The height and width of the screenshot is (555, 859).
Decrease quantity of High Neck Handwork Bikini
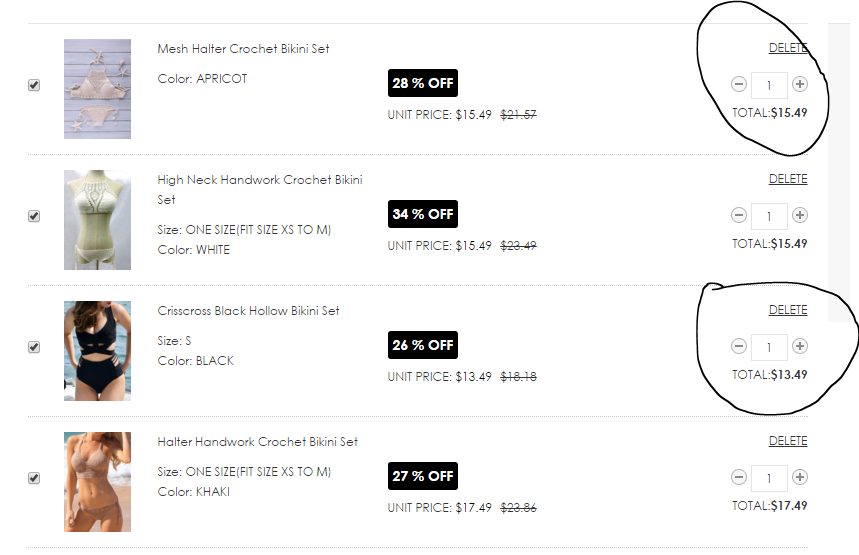tap(739, 215)
